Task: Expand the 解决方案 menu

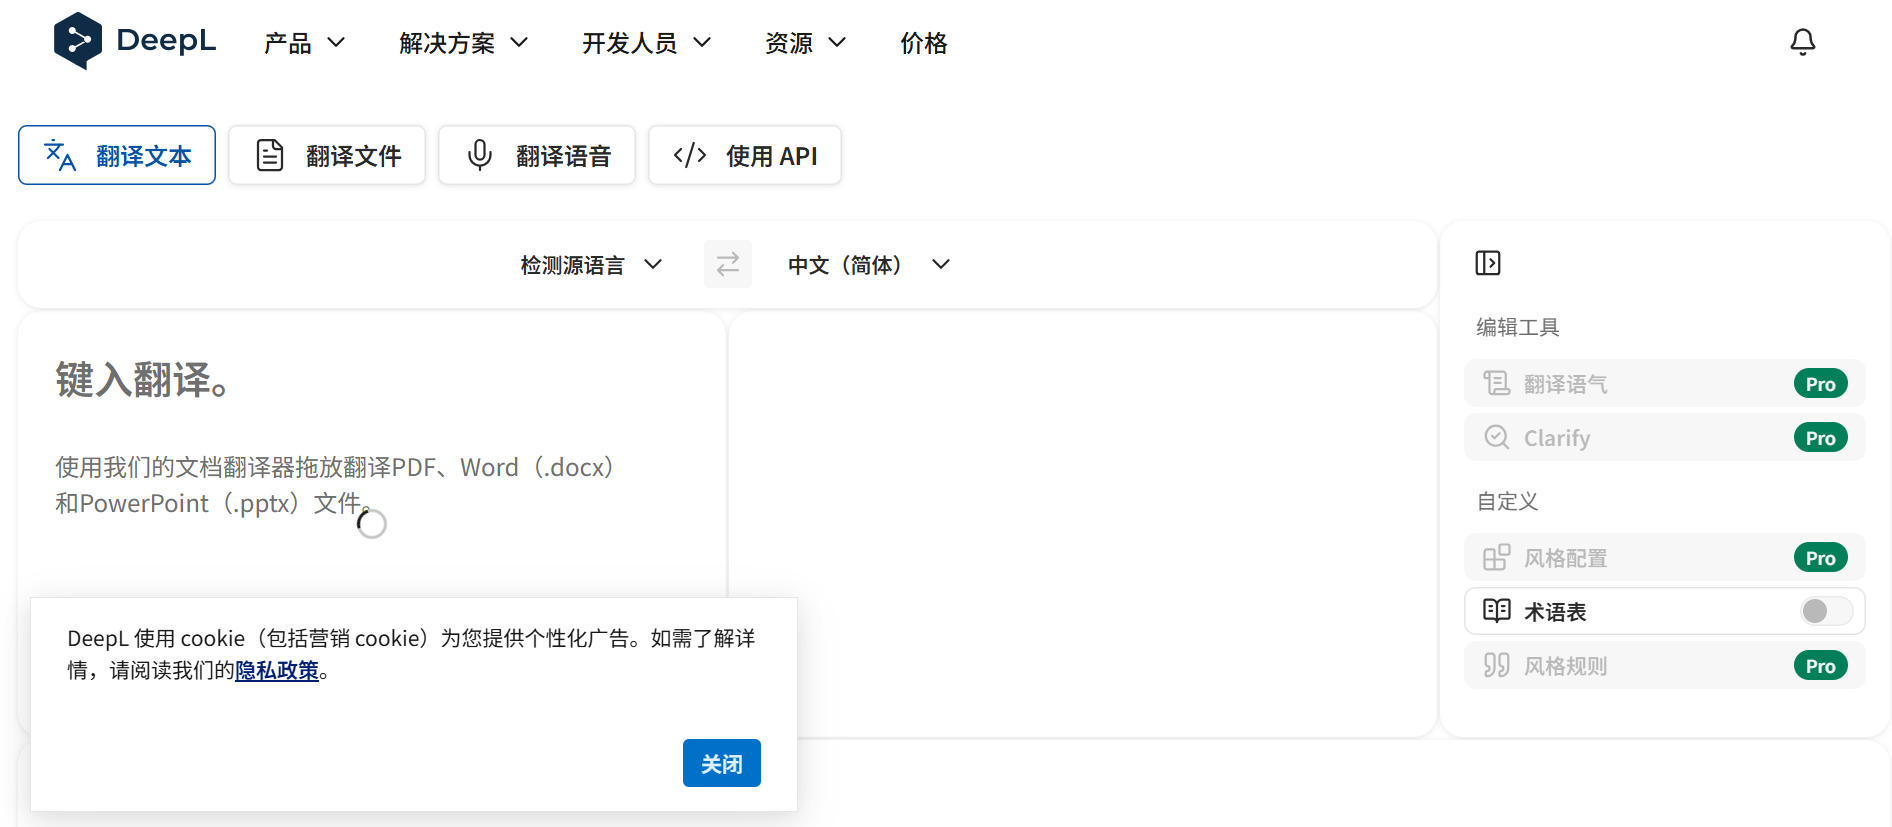Action: 463,43
